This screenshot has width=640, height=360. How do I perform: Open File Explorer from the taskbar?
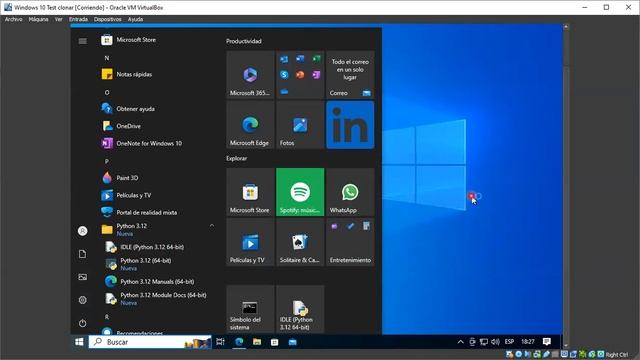point(257,342)
